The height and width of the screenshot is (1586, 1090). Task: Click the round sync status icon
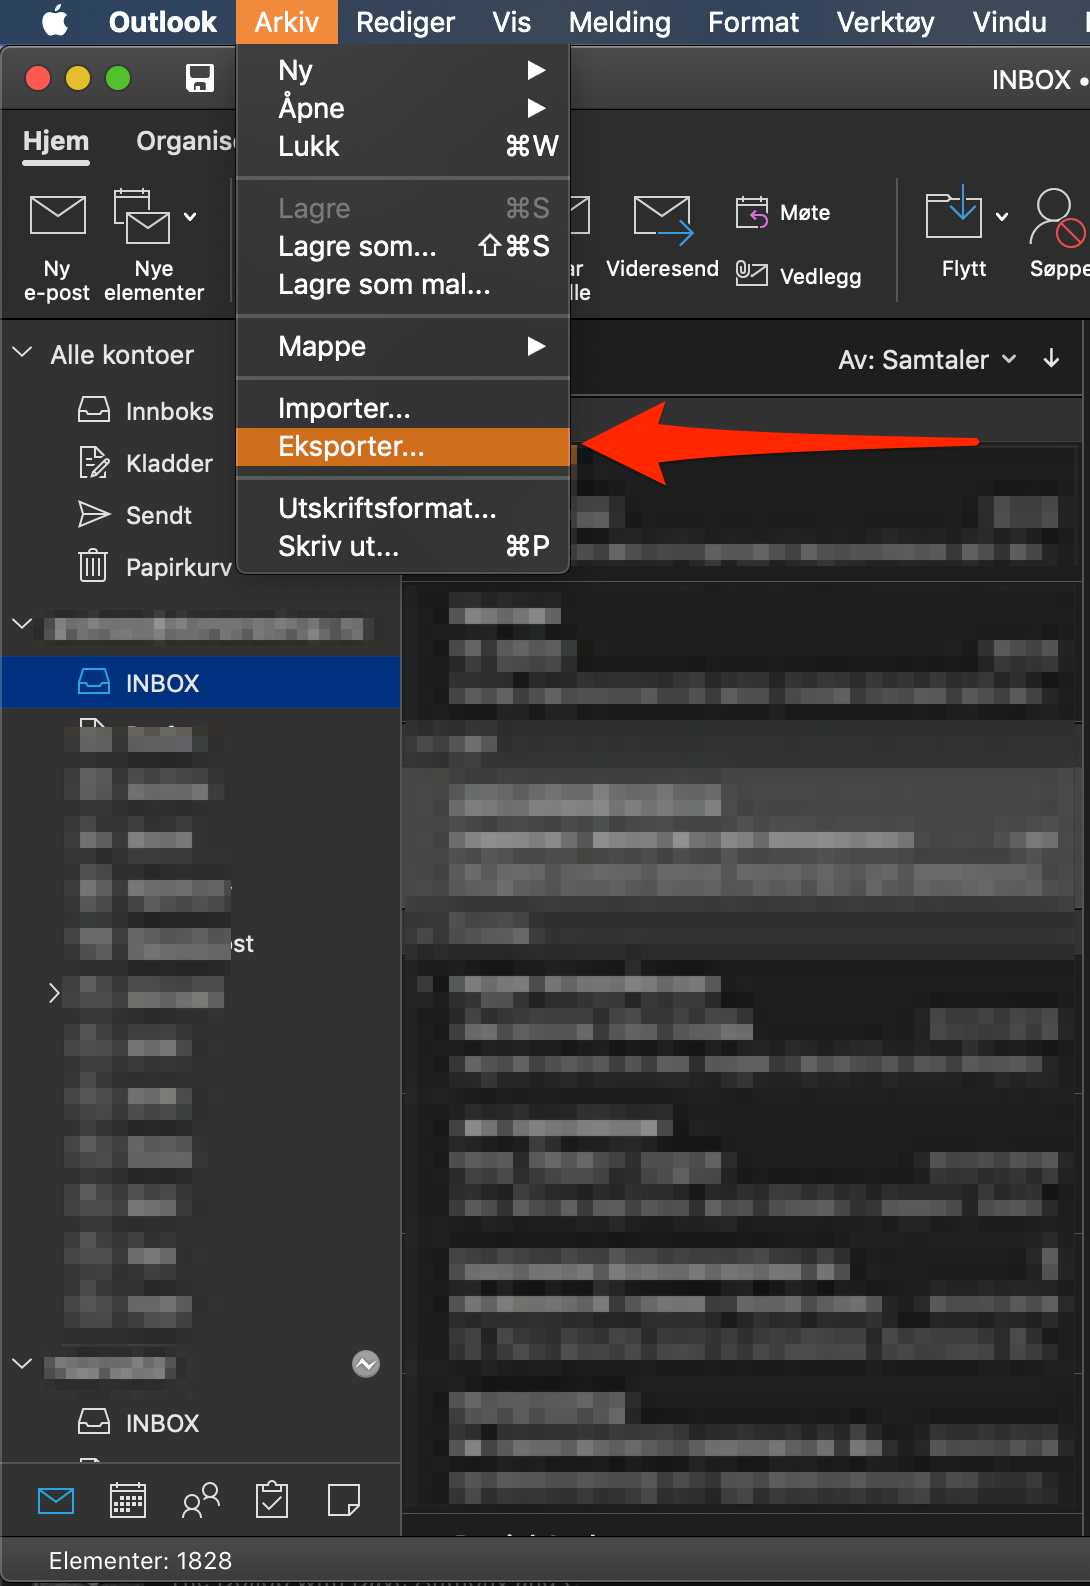point(366,1364)
